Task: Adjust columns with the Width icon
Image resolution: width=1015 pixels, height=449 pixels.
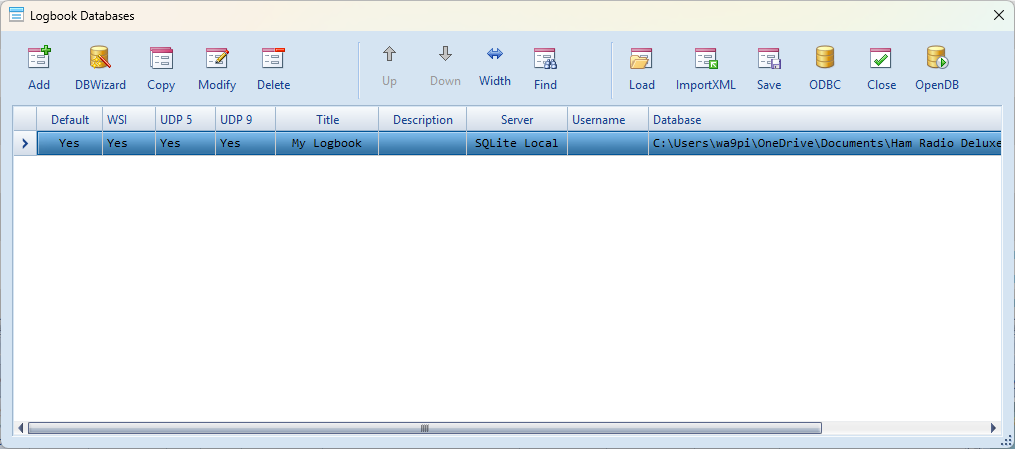Action: click(495, 54)
